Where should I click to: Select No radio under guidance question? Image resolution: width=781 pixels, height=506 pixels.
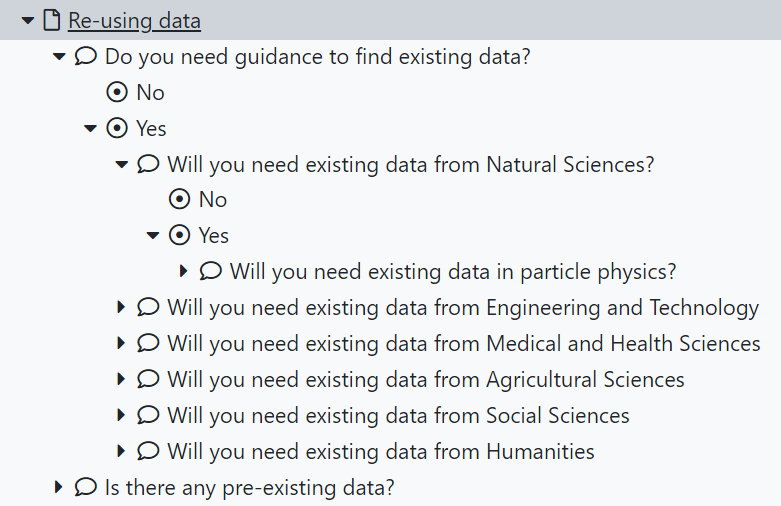click(x=117, y=92)
